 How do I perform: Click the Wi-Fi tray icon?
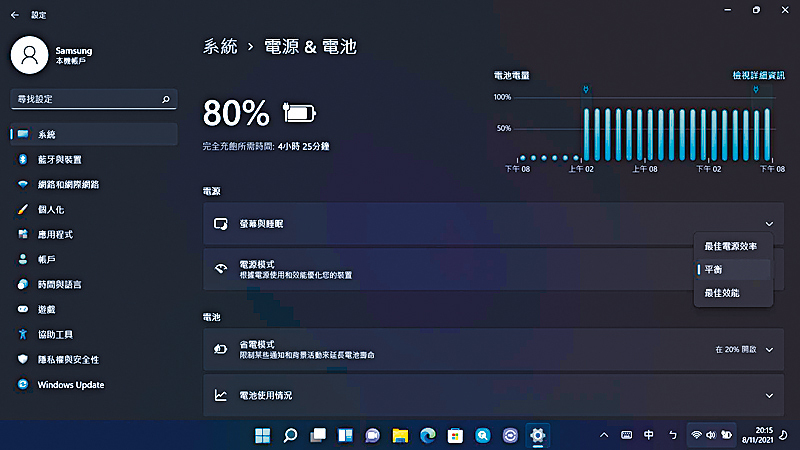(x=696, y=435)
